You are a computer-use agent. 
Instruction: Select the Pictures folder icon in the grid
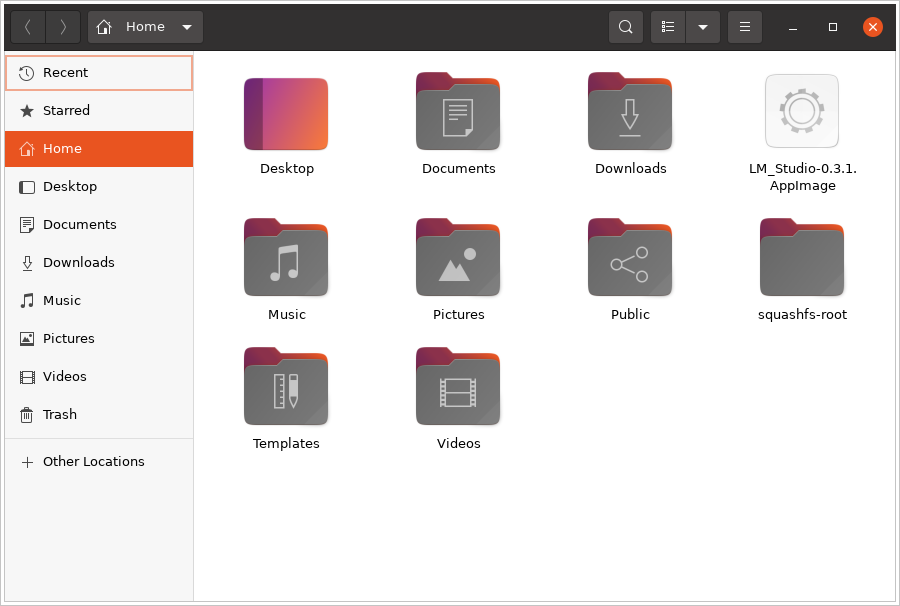(x=458, y=257)
